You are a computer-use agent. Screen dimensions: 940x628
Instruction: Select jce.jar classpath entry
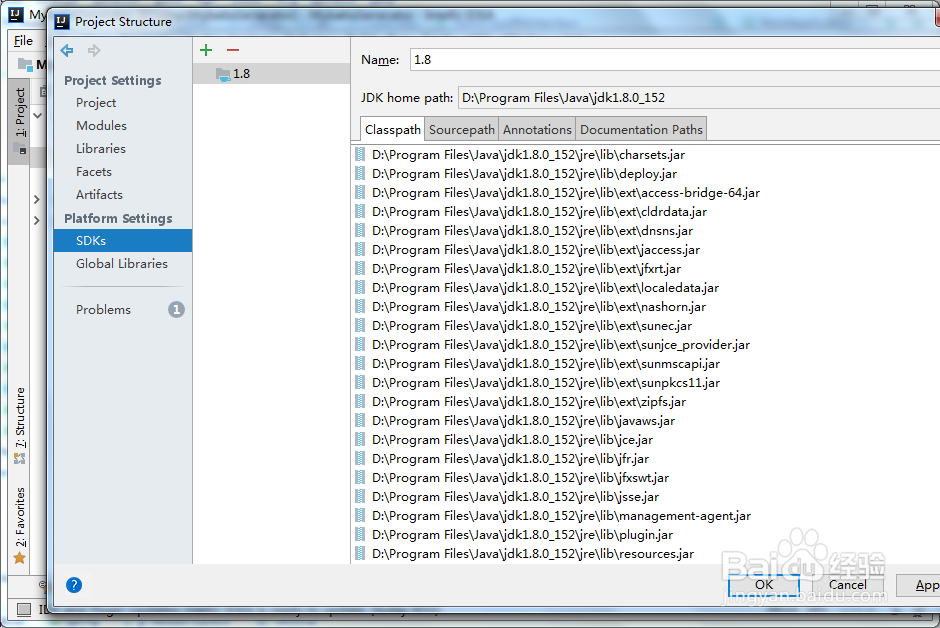tap(513, 440)
